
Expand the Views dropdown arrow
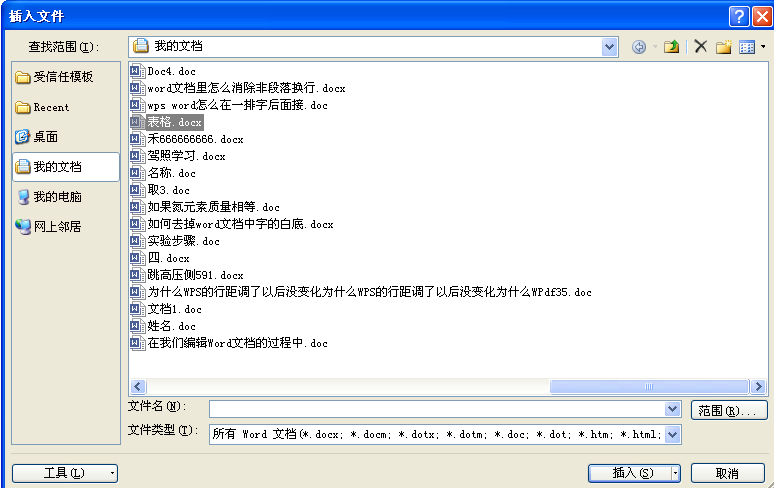coord(763,47)
